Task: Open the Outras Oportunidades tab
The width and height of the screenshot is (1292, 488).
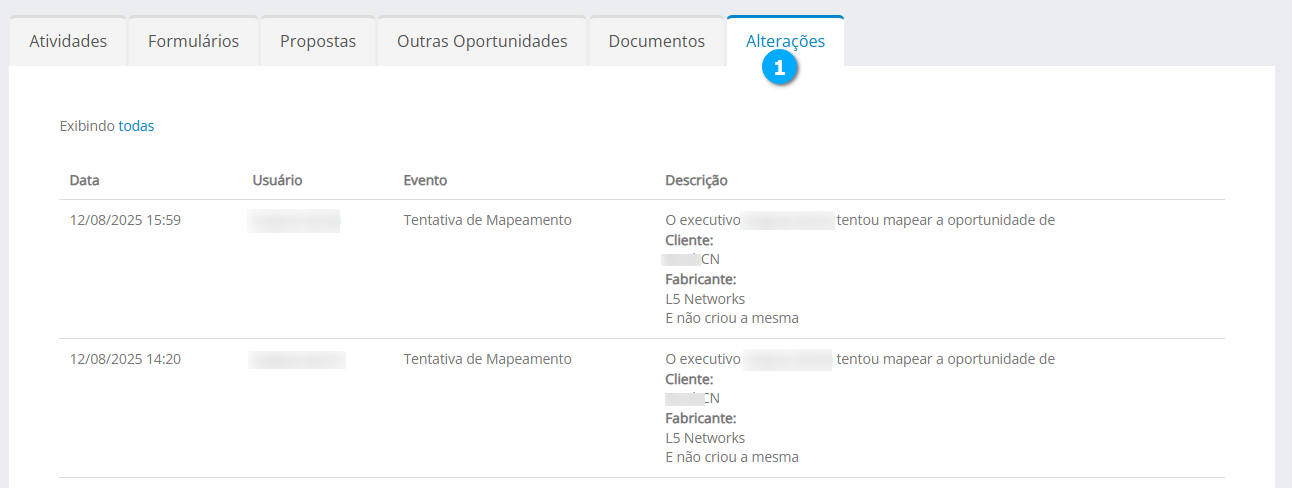Action: pos(482,41)
